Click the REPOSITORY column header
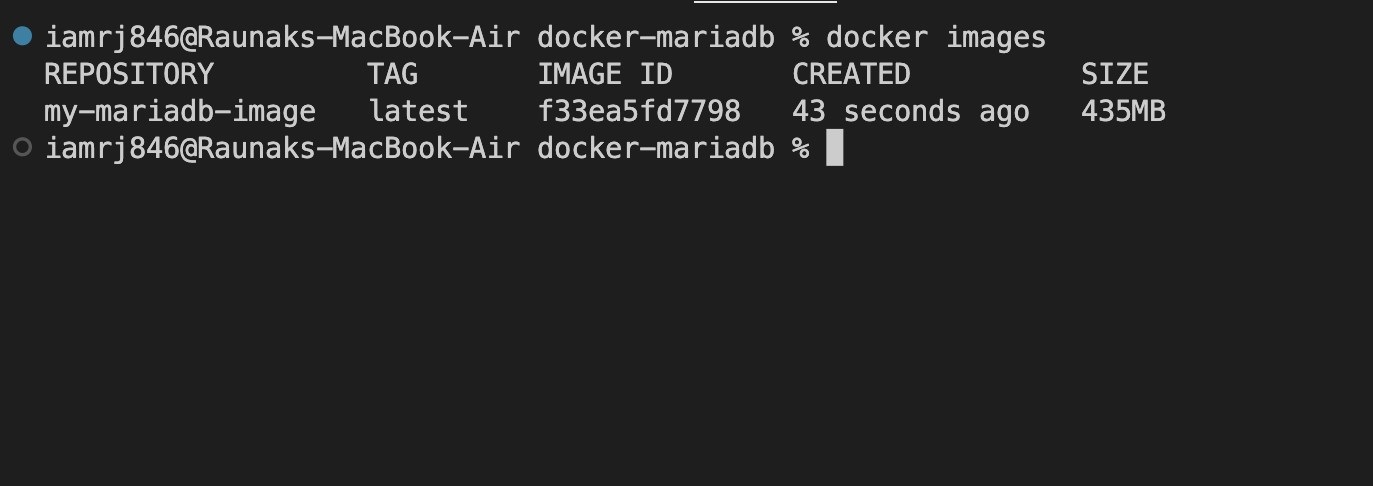Screen dimensions: 1373x486 (129, 74)
